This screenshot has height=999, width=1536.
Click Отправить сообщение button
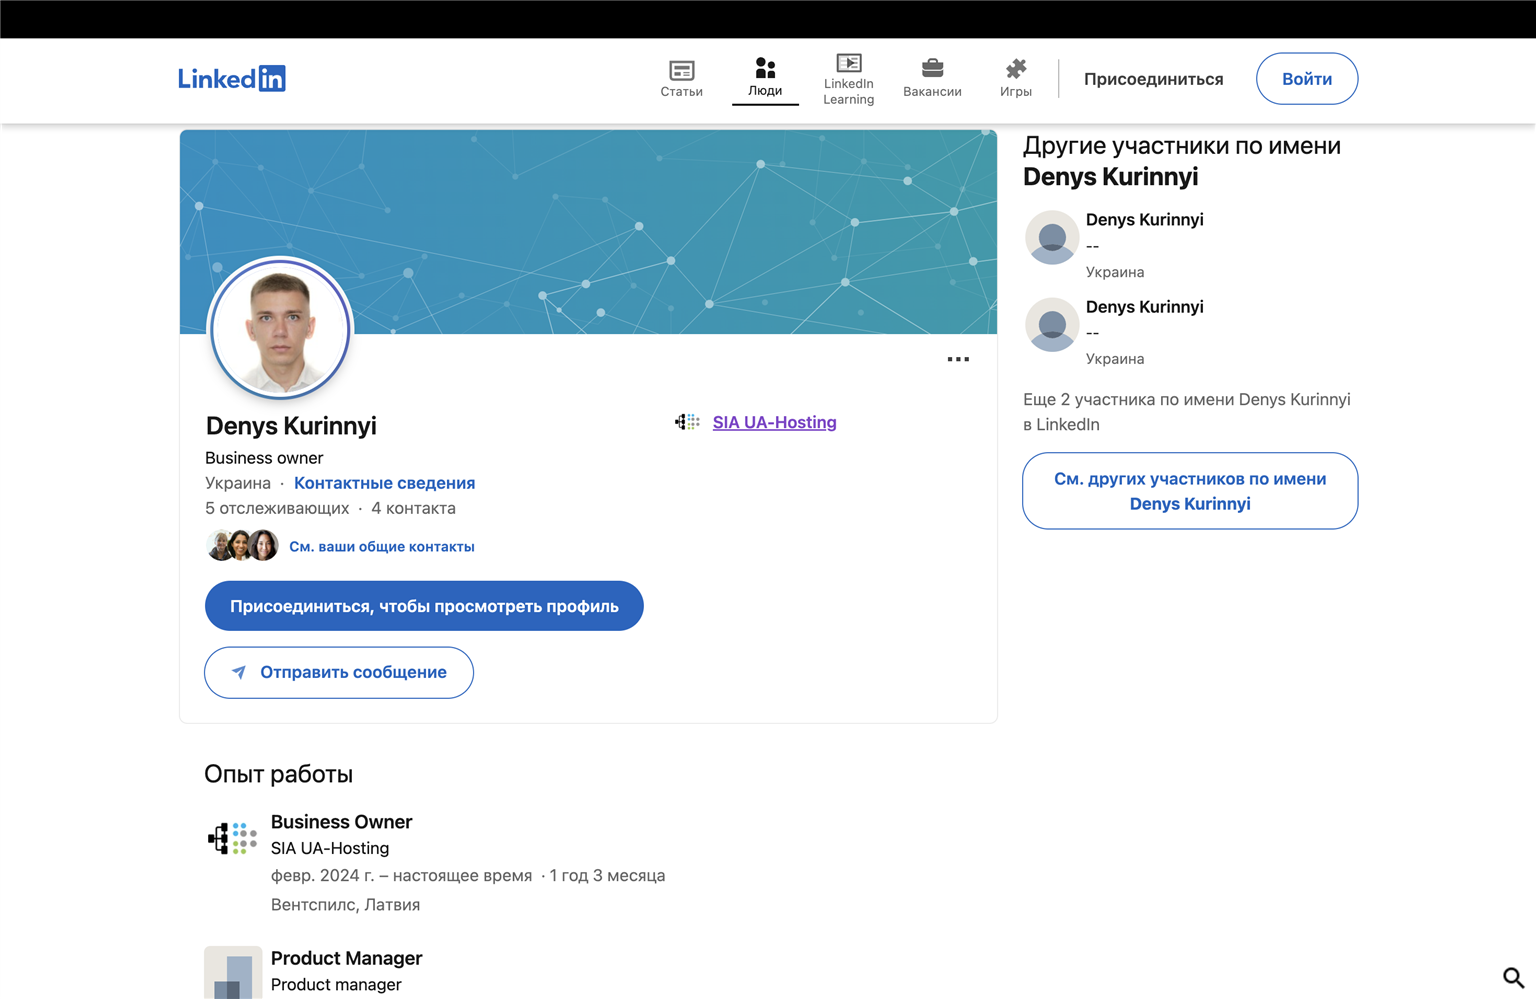(x=339, y=672)
